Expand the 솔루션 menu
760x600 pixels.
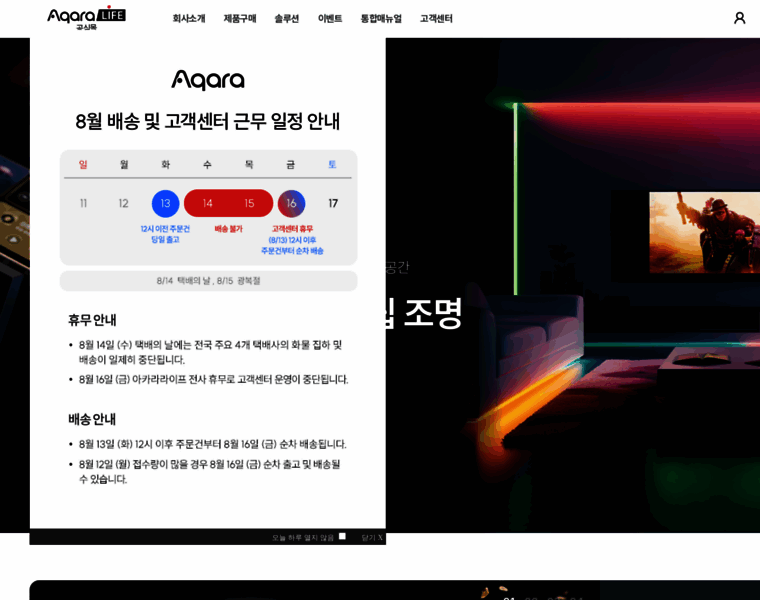tap(286, 18)
